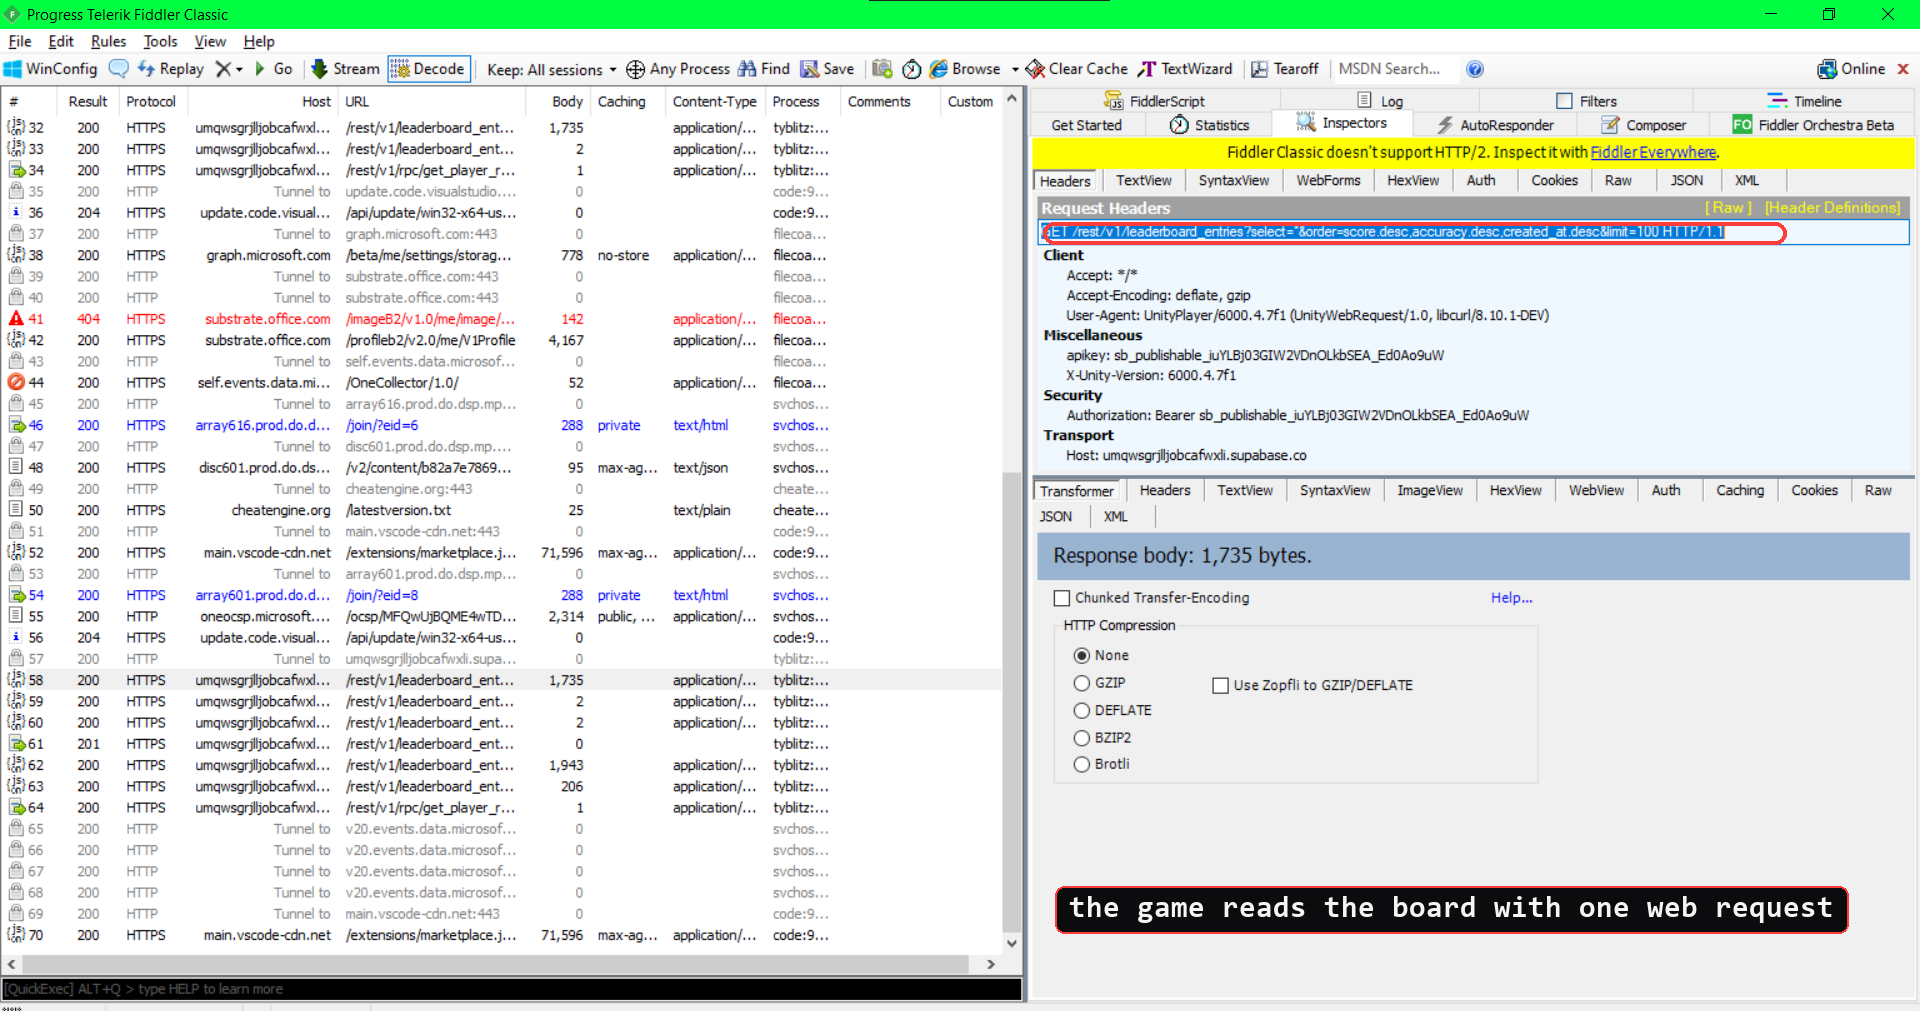Click the comment speech bubble icon
Screen dimensions: 1920x1011
tap(119, 69)
